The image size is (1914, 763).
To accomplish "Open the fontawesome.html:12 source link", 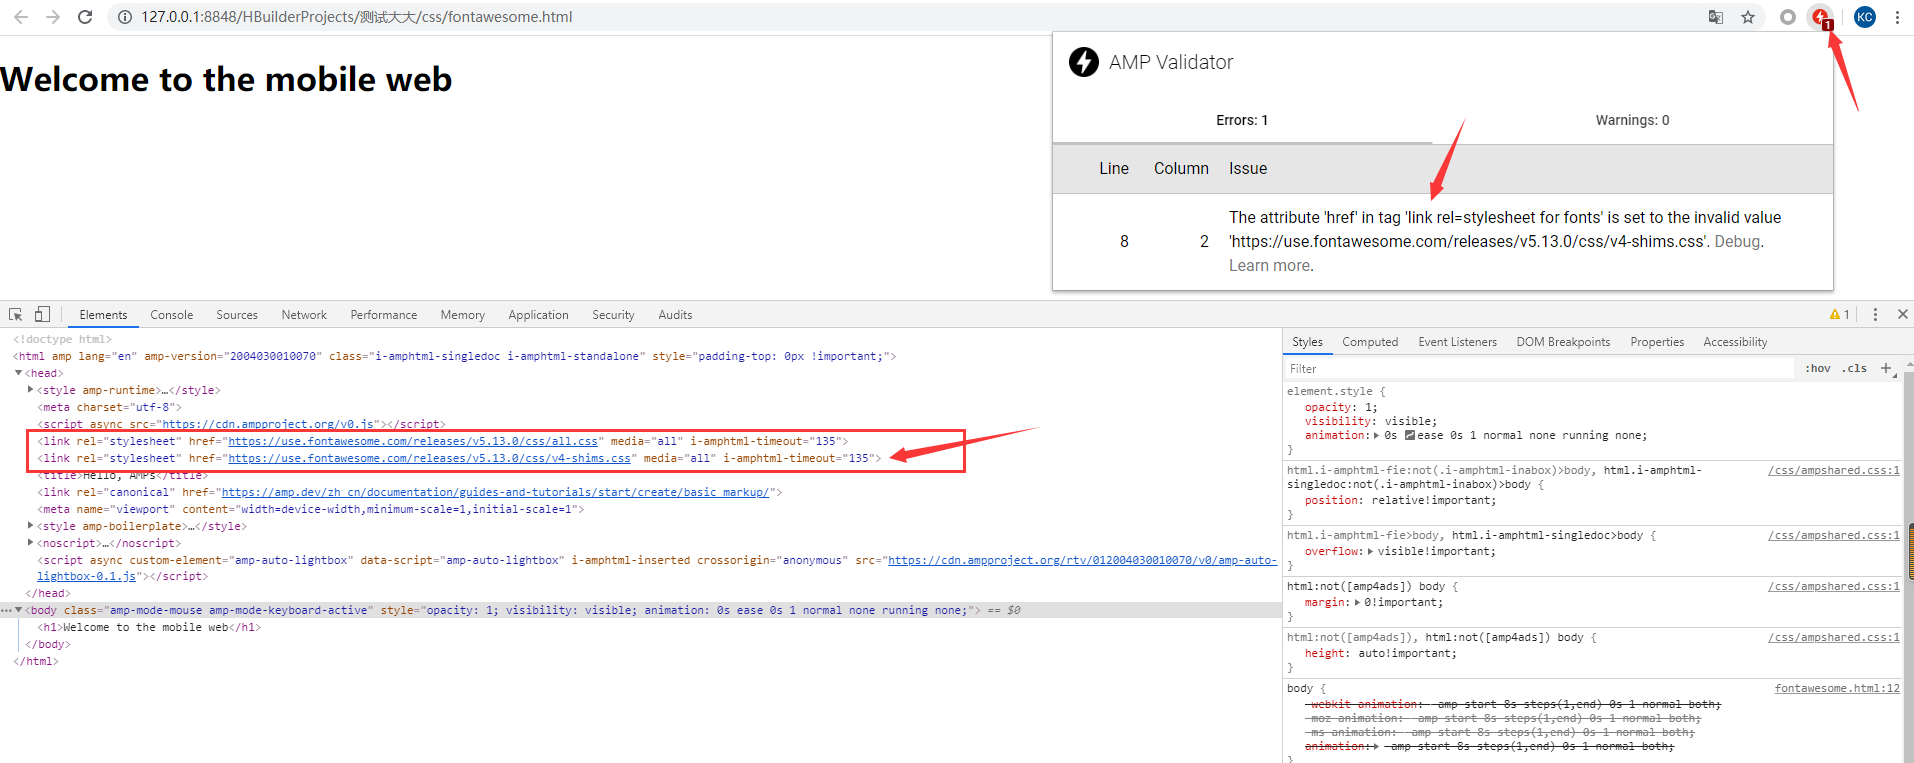I will pyautogui.click(x=1837, y=688).
